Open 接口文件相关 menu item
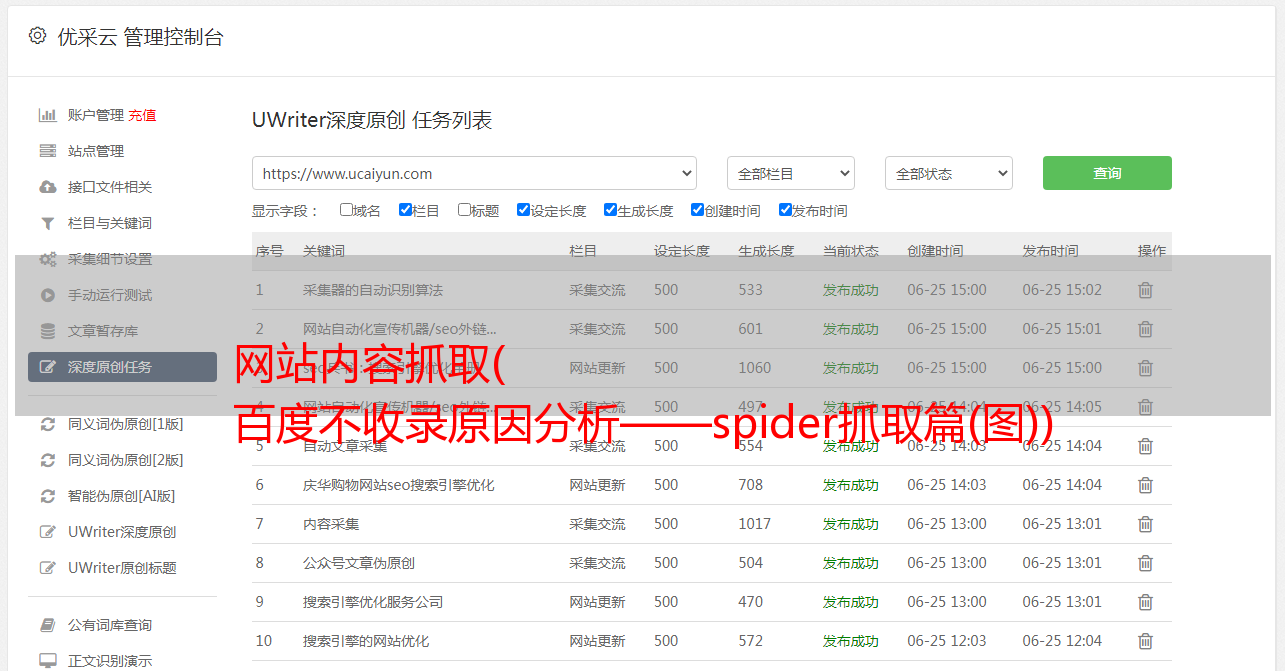 pos(110,187)
